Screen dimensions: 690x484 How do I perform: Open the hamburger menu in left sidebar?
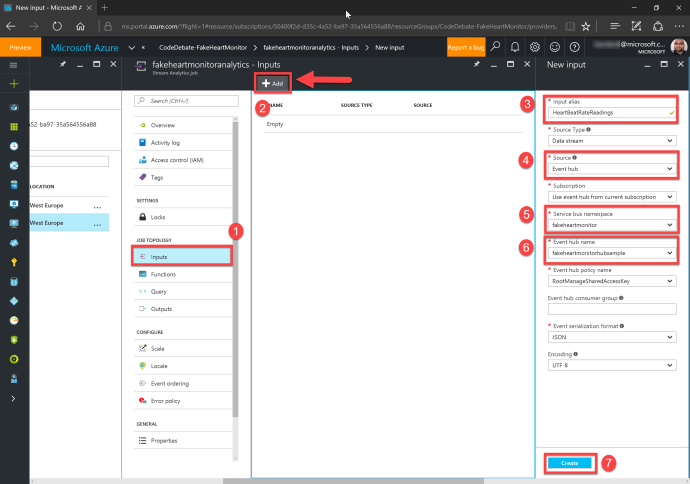click(x=13, y=64)
